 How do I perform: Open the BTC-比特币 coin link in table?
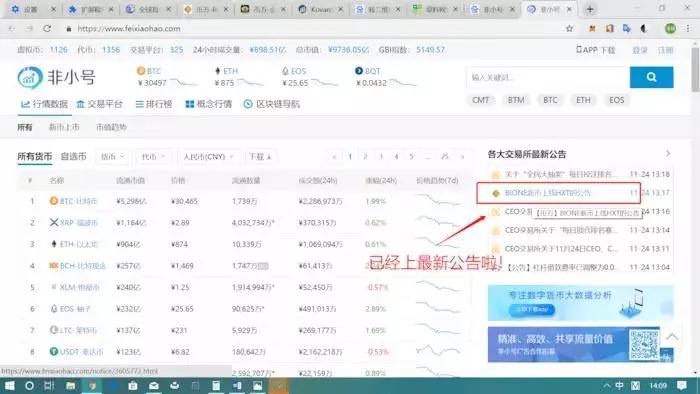pyautogui.click(x=78, y=201)
